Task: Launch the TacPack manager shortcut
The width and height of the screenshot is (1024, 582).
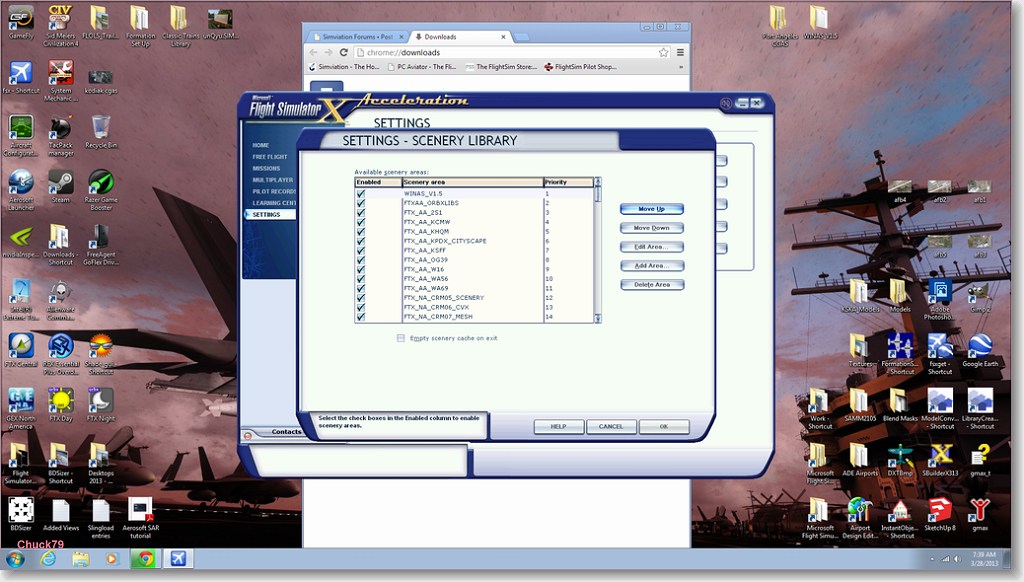Action: coord(60,129)
